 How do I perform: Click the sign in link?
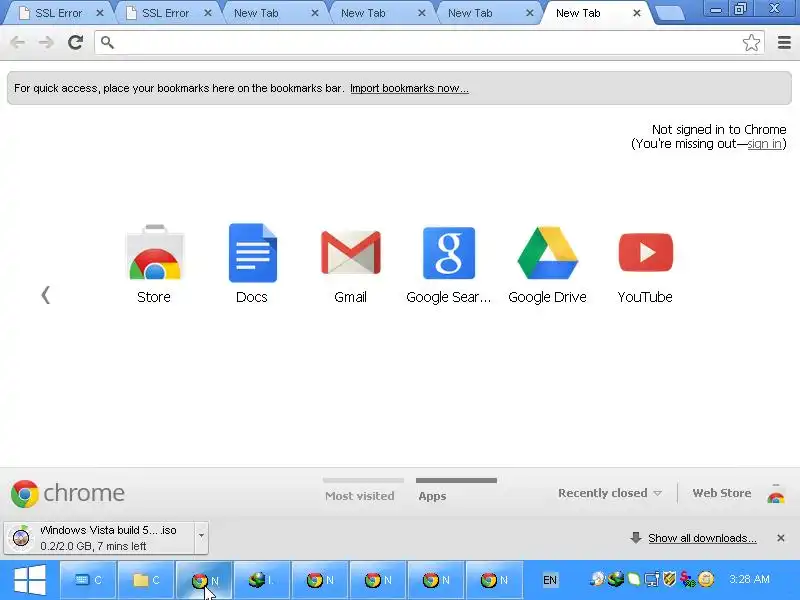tap(764, 144)
